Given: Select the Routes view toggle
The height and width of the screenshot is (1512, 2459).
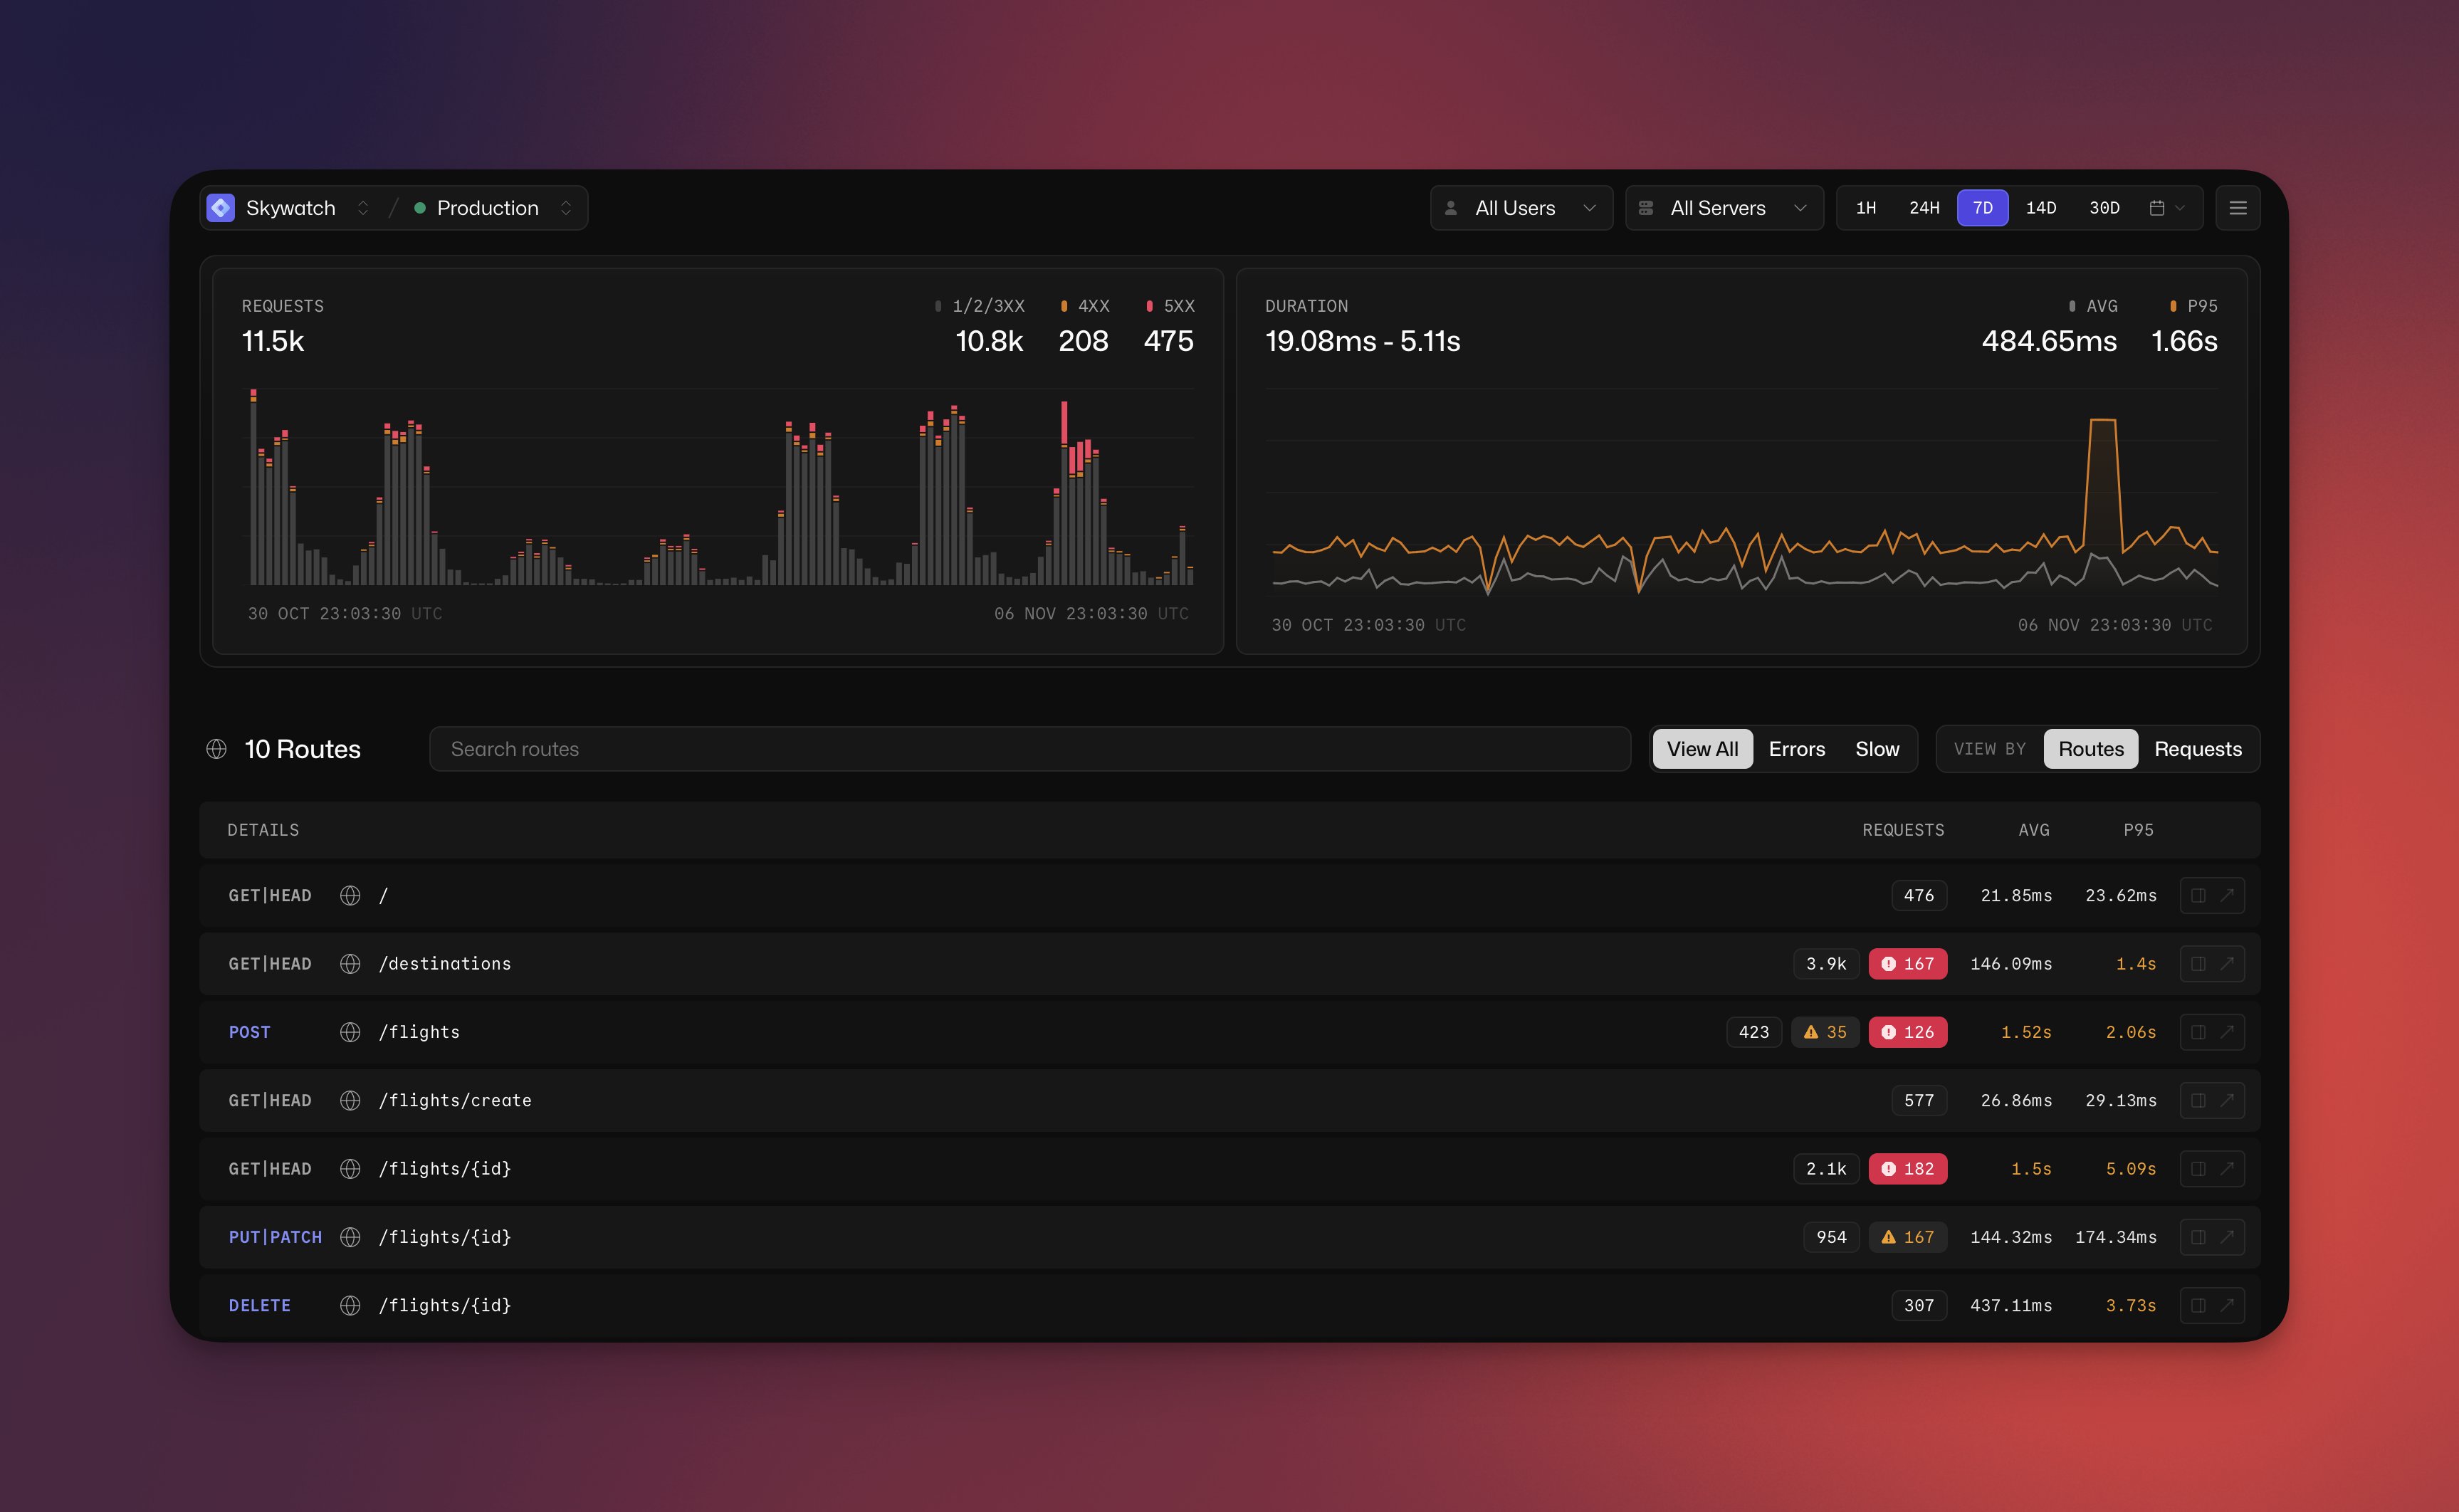Looking at the screenshot, I should (2090, 749).
